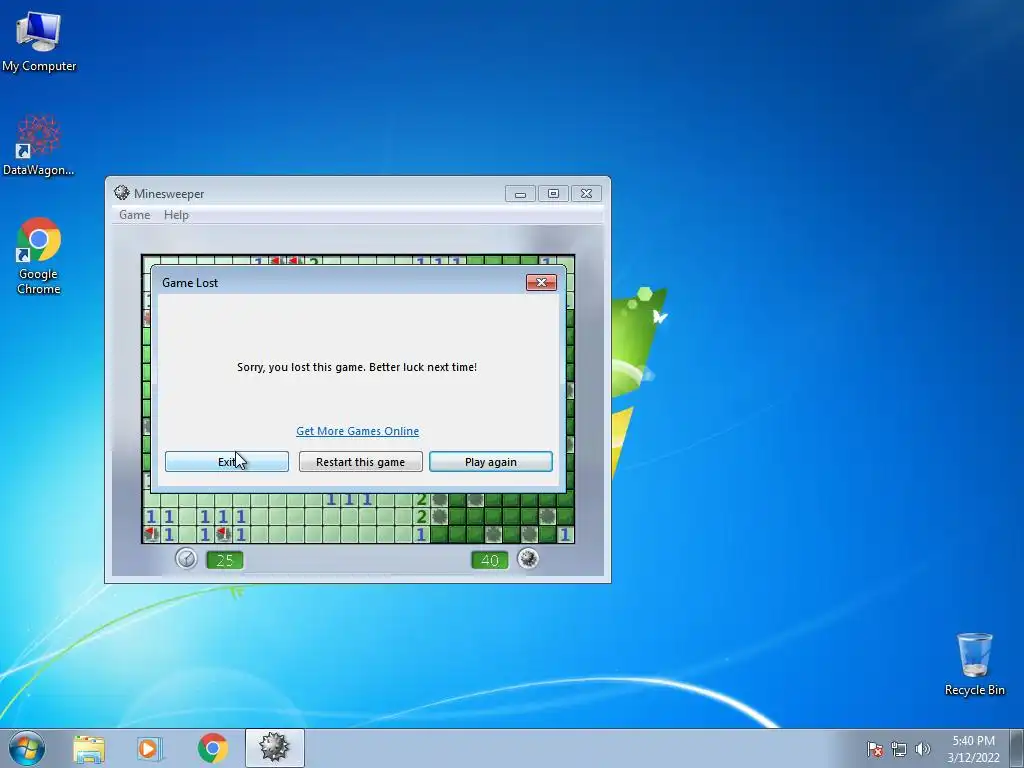Click the Play again button

pos(490,462)
